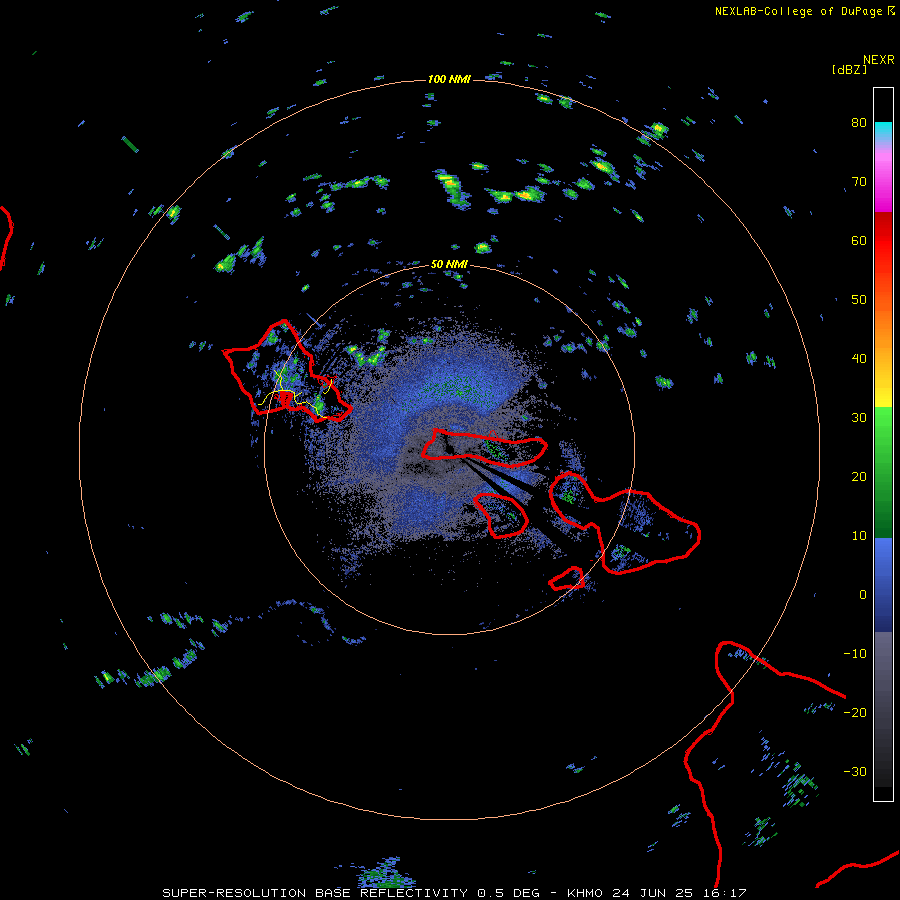Click the 20 value on the dBZ scale
900x900 pixels.
(x=859, y=476)
